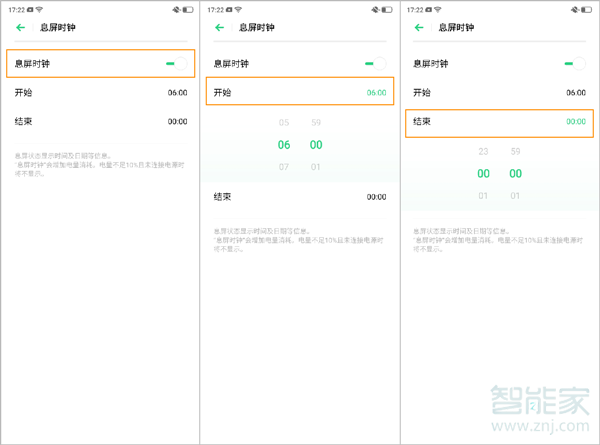Viewport: 600px width, 445px height.
Task: Collapse highlighted 结束 row in right screen
Action: [x=499, y=121]
